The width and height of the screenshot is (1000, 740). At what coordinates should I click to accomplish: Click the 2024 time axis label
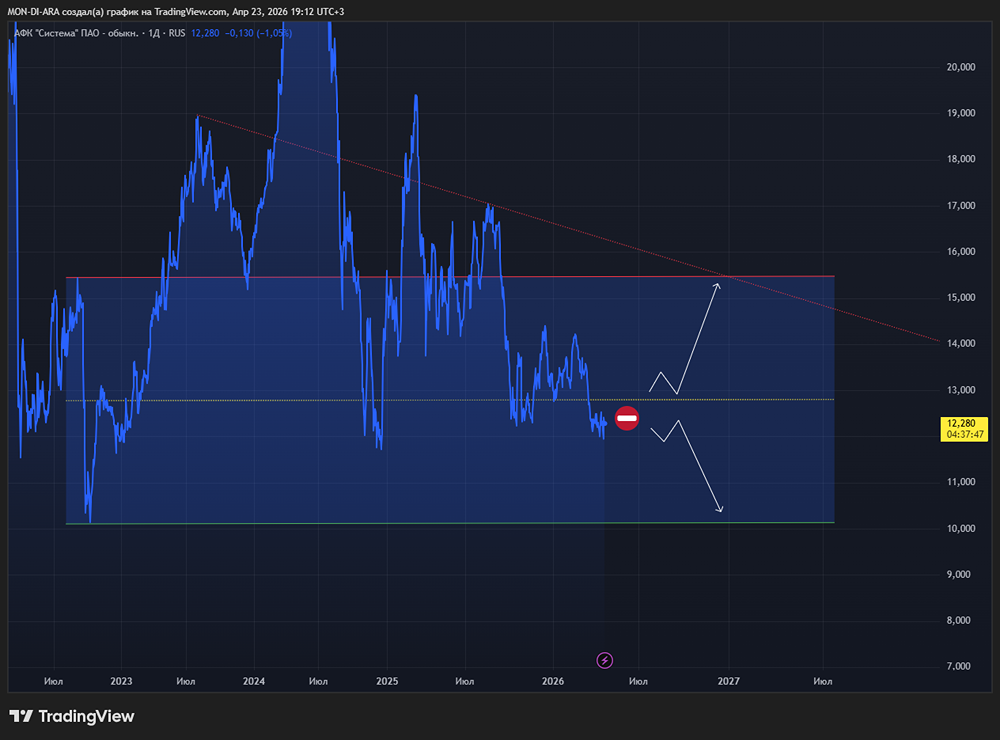click(254, 681)
